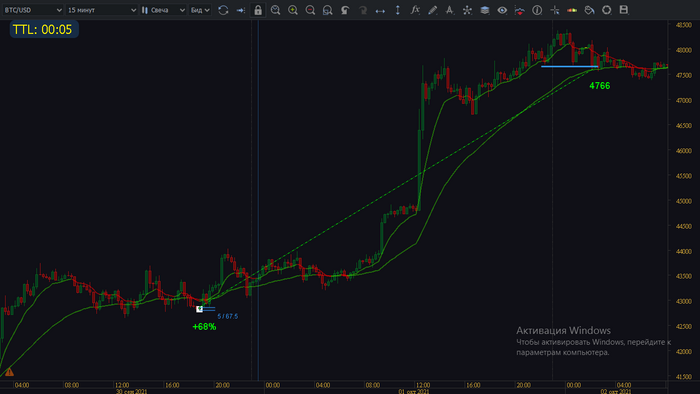Click the white order marker box
The height and width of the screenshot is (394, 700).
coord(200,309)
